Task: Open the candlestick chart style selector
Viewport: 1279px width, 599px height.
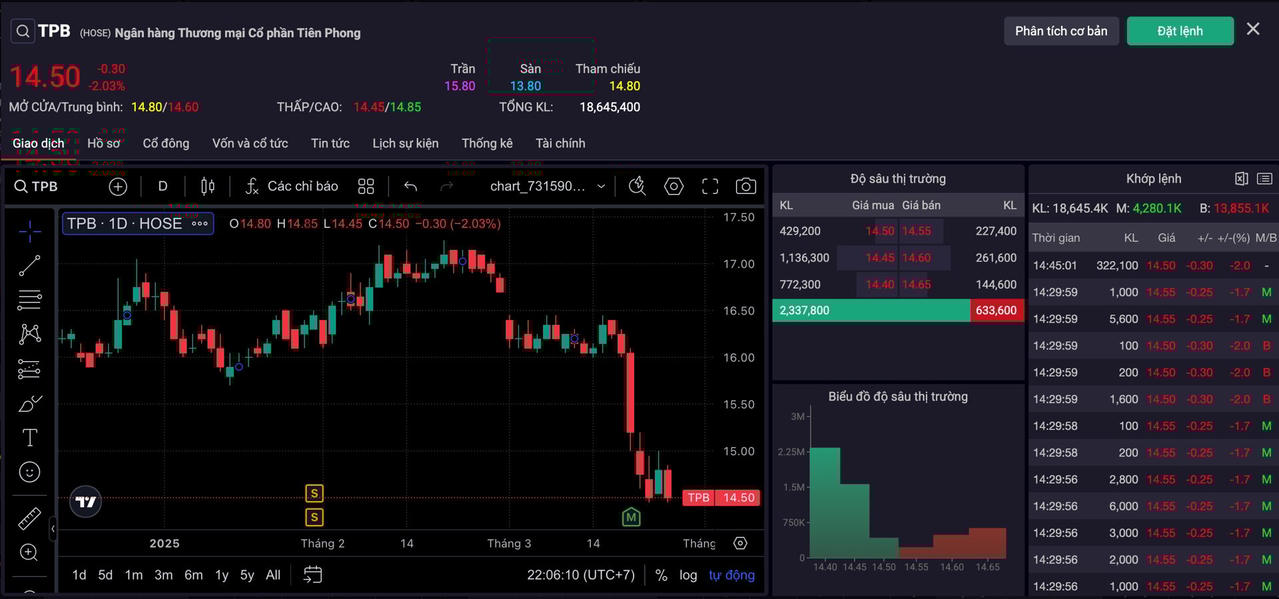Action: click(x=208, y=186)
